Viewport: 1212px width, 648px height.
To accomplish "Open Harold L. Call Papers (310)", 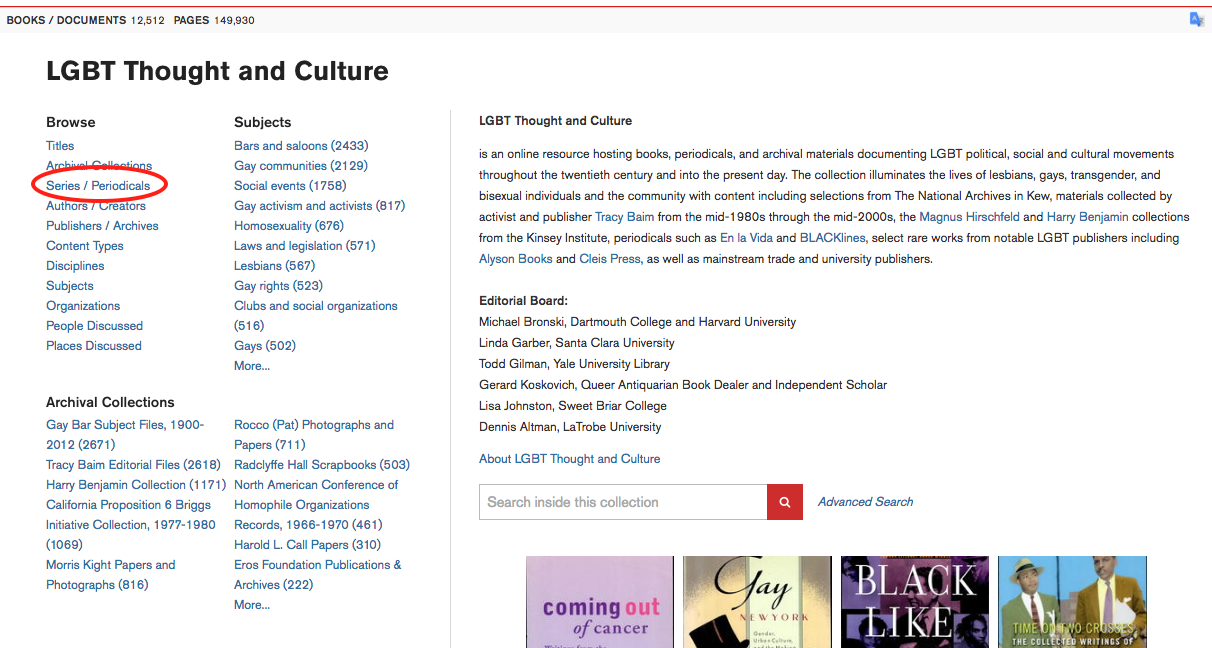I will pos(307,545).
